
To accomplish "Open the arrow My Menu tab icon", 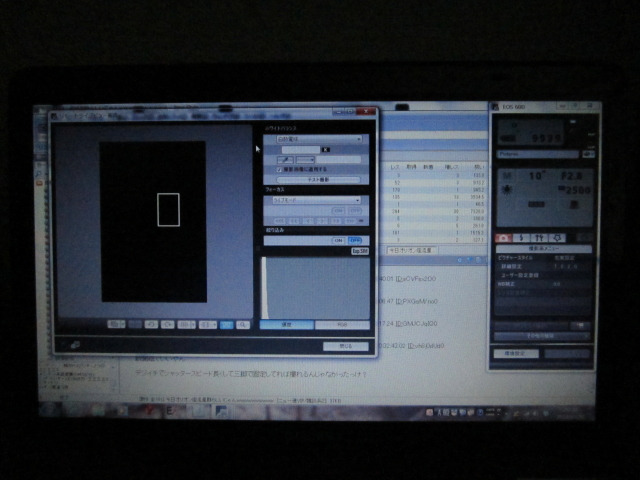I will [557, 238].
